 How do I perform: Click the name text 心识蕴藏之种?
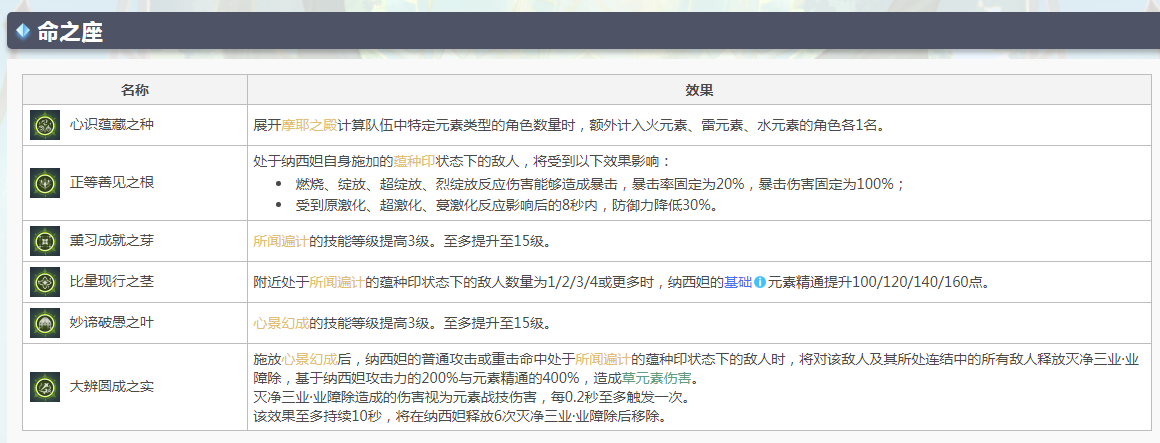112,124
